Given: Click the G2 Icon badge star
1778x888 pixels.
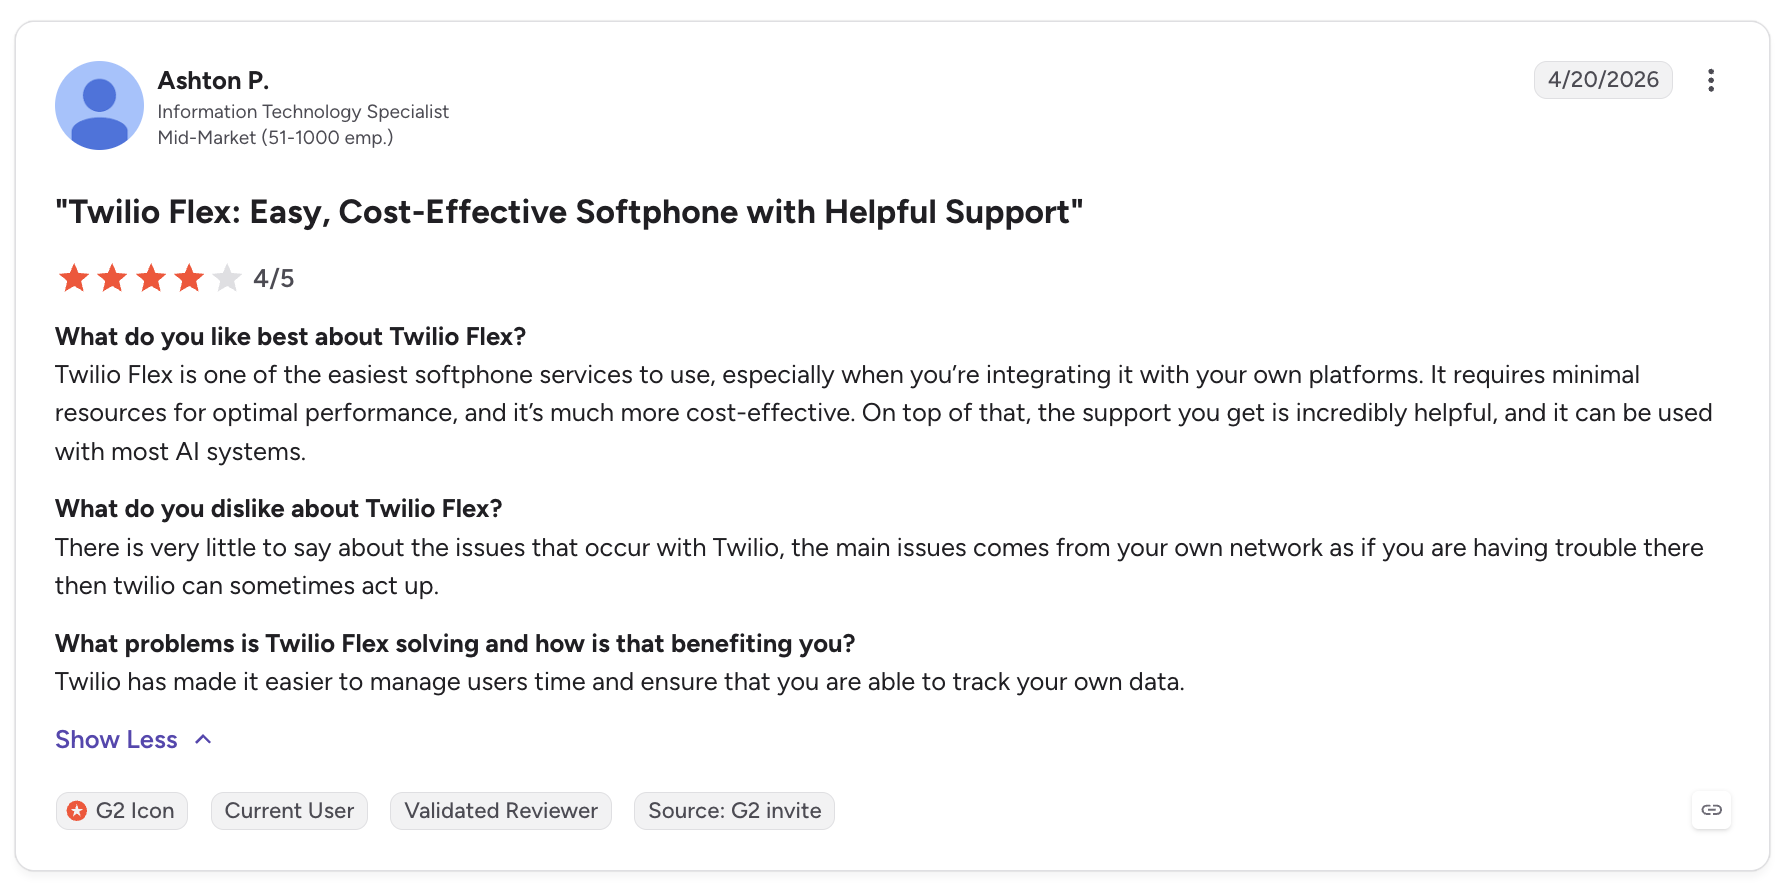Looking at the screenshot, I should (x=77, y=811).
